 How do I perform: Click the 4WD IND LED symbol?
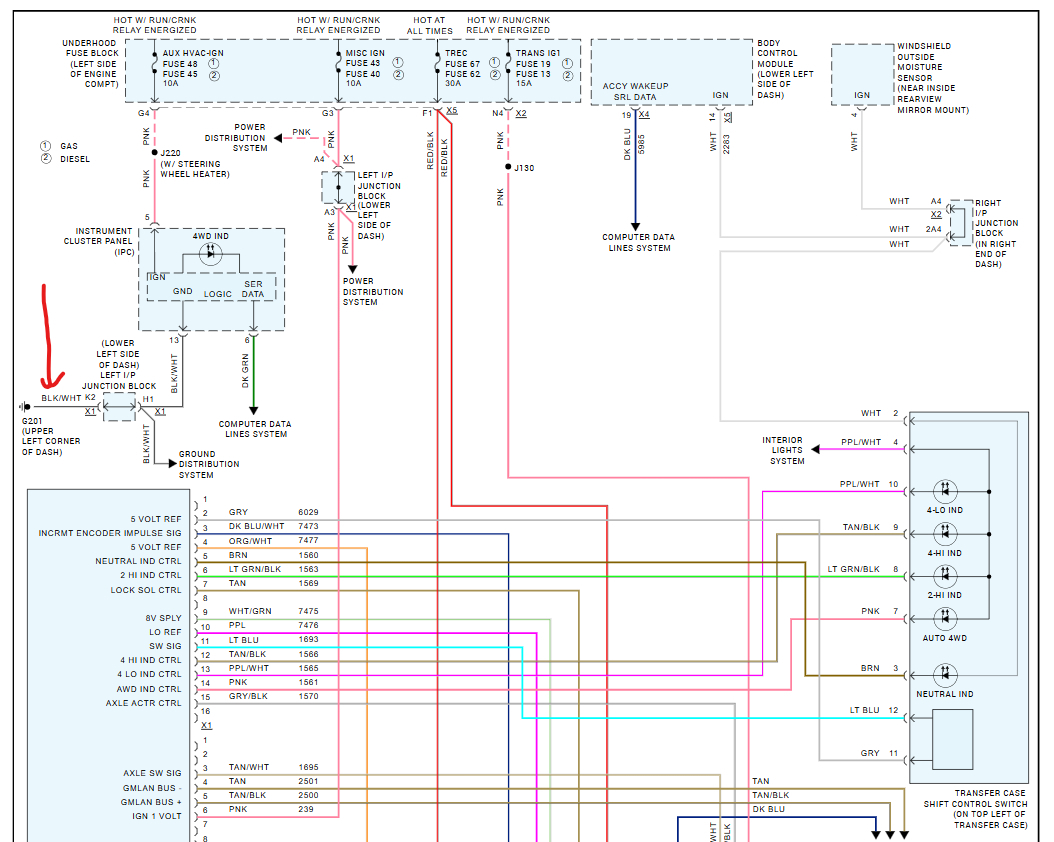210,254
